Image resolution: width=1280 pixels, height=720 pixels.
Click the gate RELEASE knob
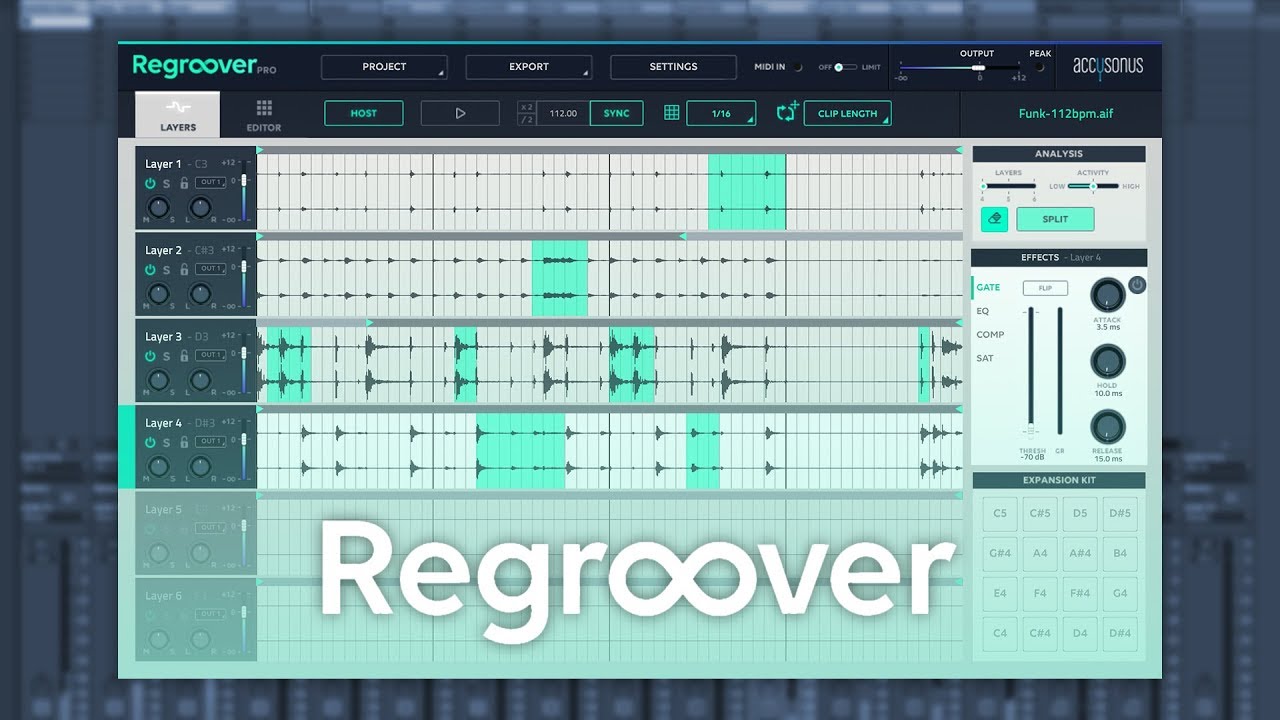tap(1107, 427)
